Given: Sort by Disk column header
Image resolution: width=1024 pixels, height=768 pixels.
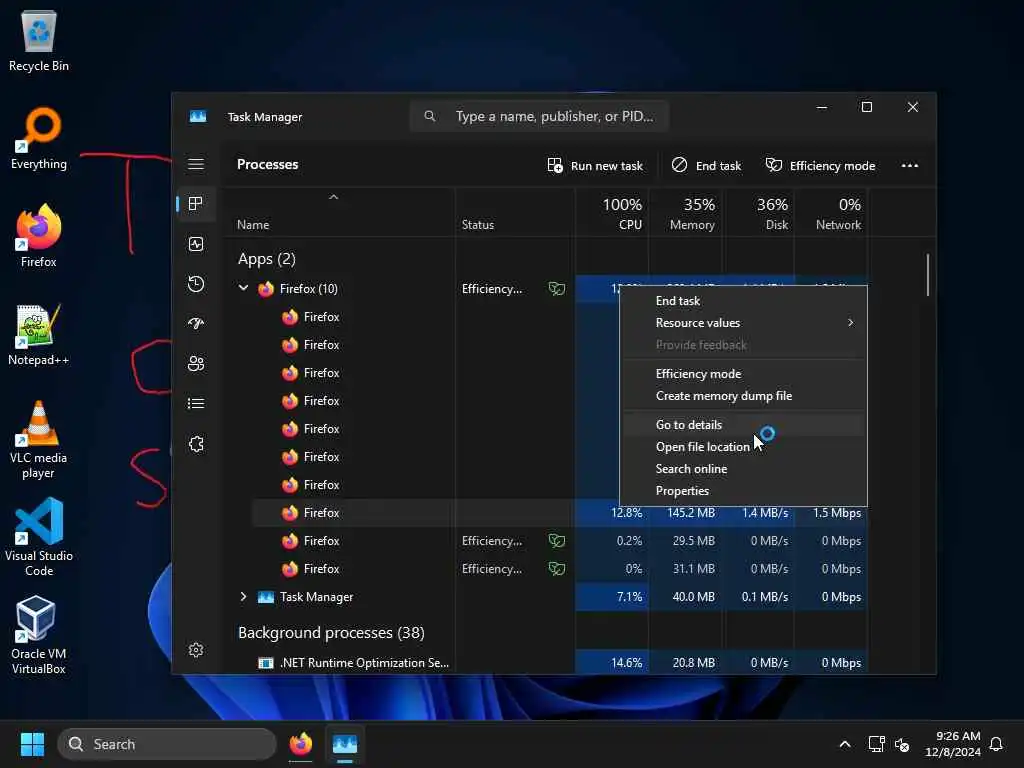Looking at the screenshot, I should [759, 214].
